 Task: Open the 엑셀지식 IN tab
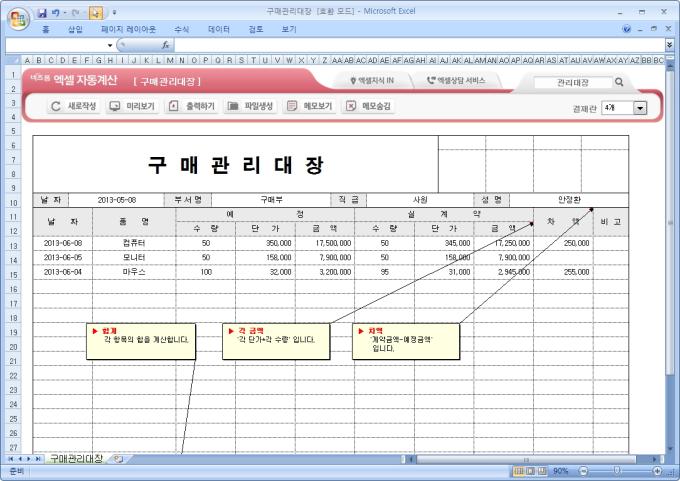pyautogui.click(x=372, y=81)
